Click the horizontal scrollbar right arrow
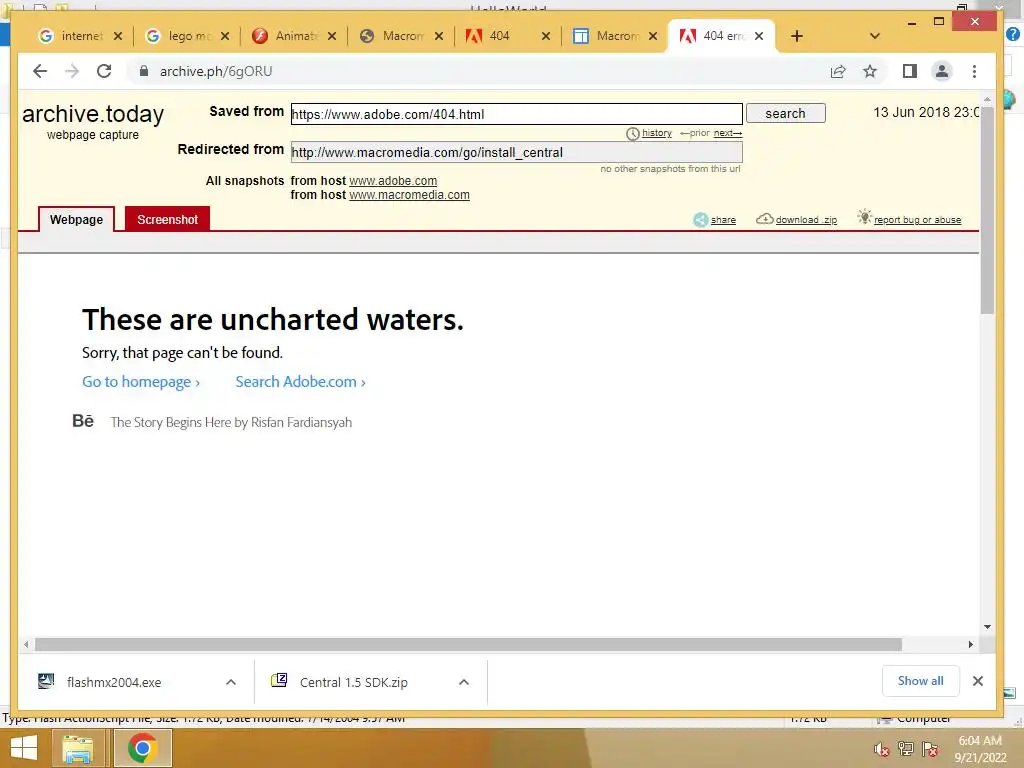 coord(970,645)
